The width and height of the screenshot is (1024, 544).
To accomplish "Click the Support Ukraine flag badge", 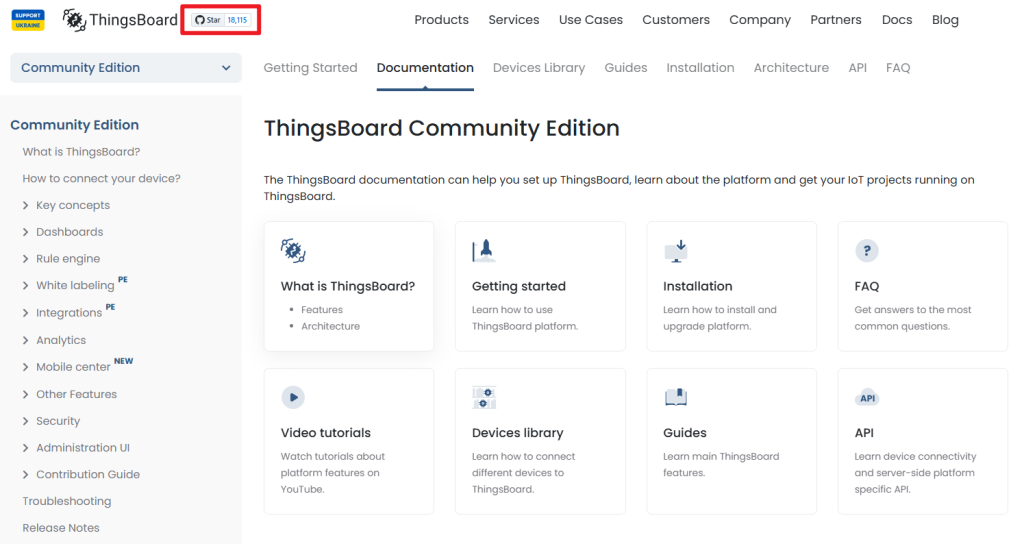I will (x=27, y=20).
